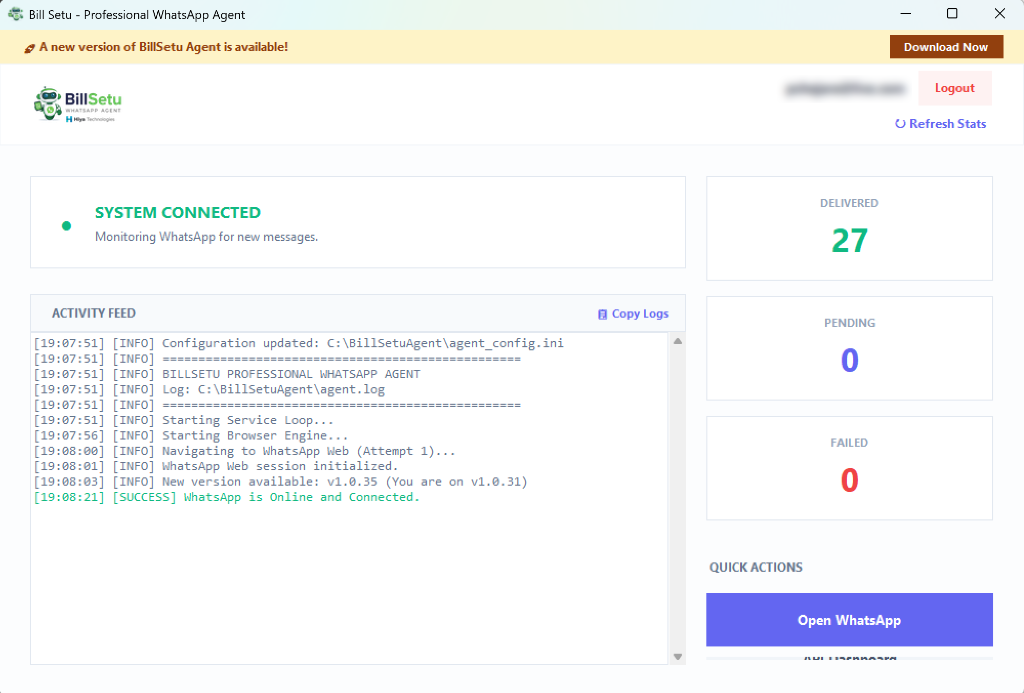
Task: Click the Refresh Stats circular arrow icon
Action: [x=900, y=123]
